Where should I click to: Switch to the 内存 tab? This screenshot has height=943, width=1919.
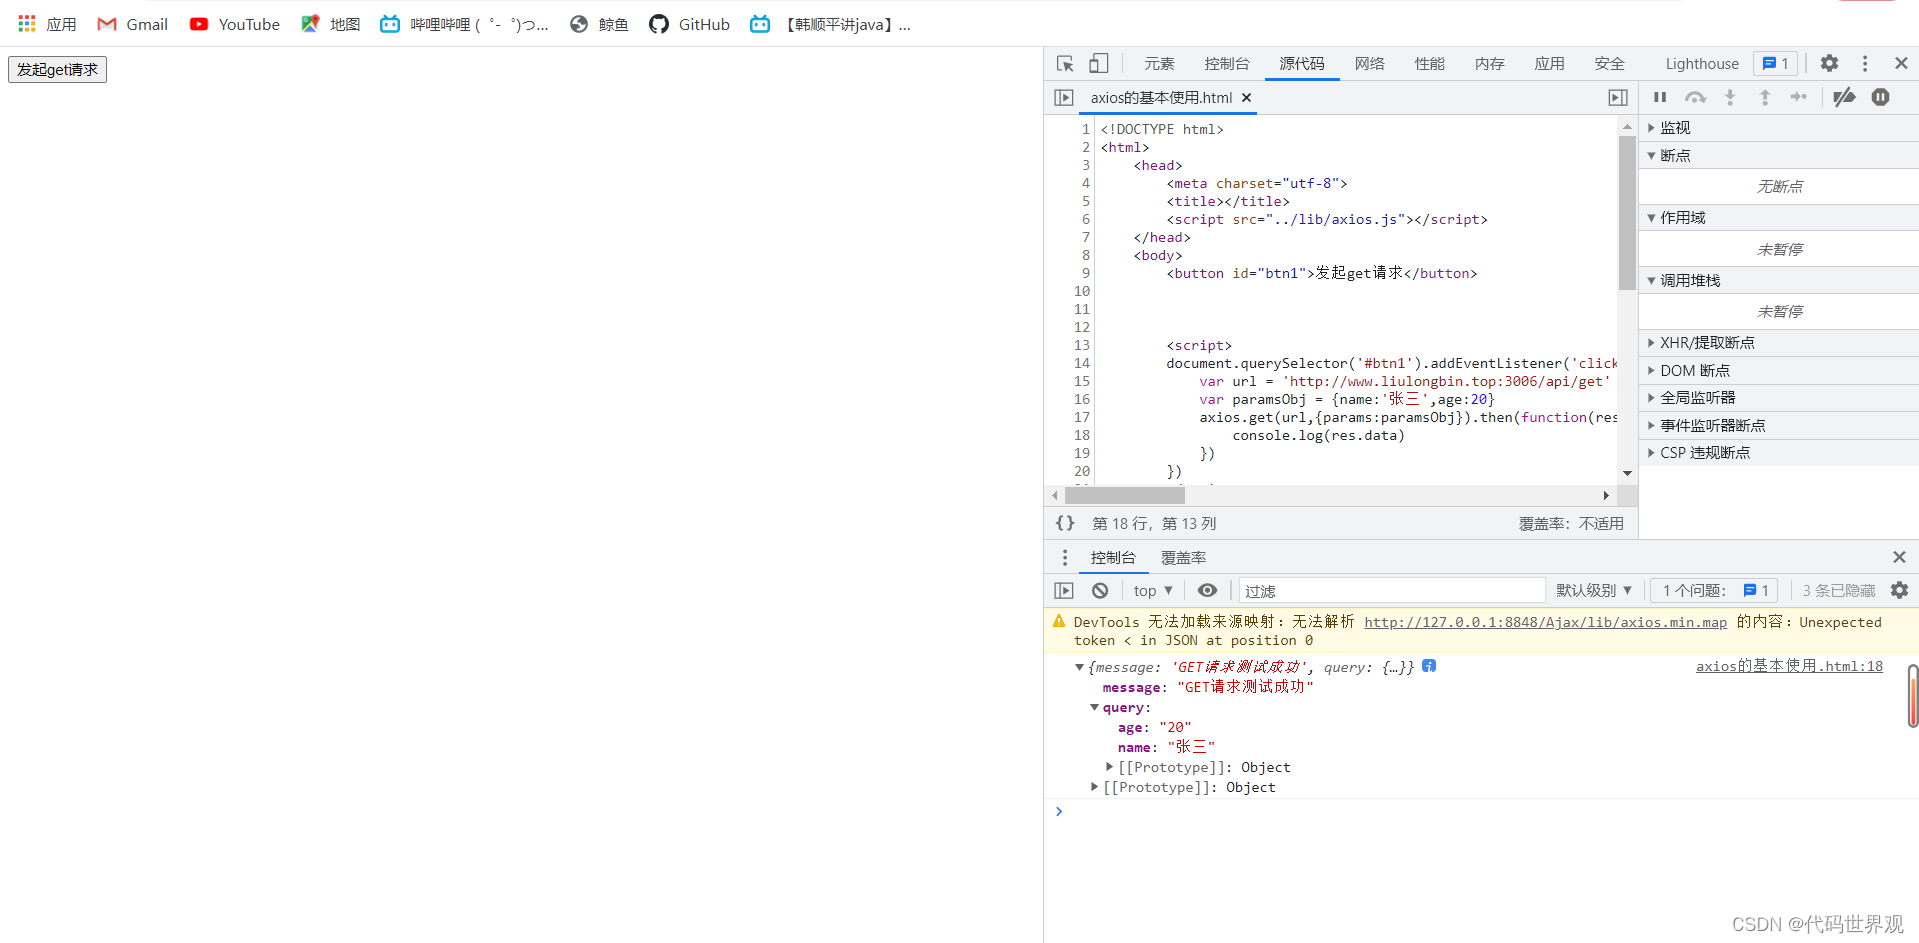[x=1490, y=63]
